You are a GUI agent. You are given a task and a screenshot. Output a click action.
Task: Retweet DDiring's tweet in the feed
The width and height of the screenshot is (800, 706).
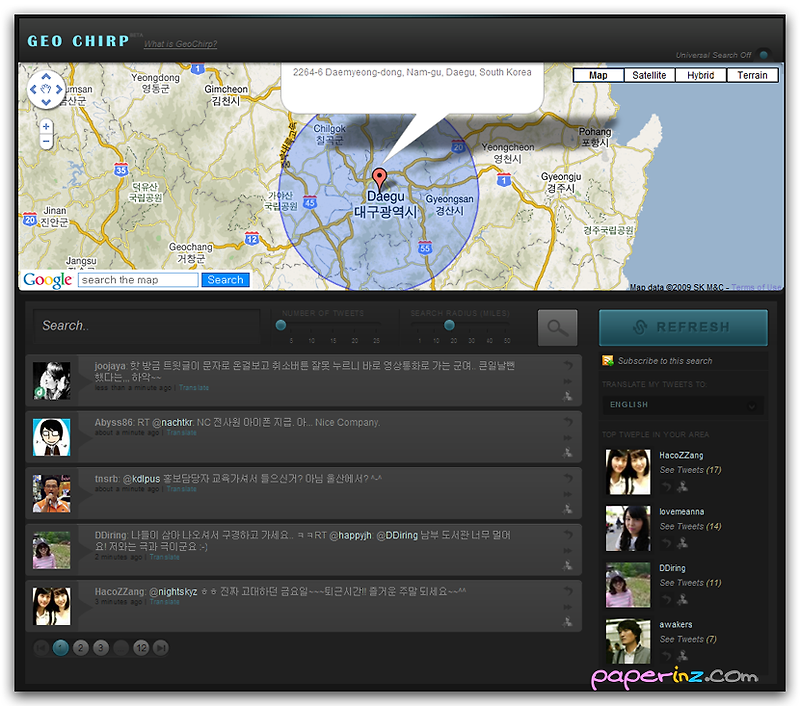coord(568,550)
